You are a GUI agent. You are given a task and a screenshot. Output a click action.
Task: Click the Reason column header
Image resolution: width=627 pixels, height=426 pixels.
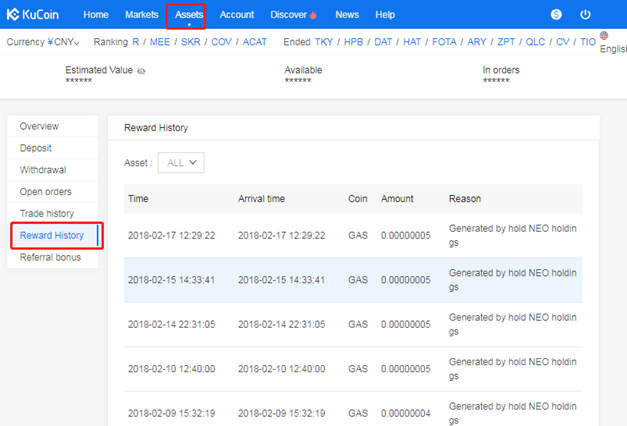tap(465, 199)
